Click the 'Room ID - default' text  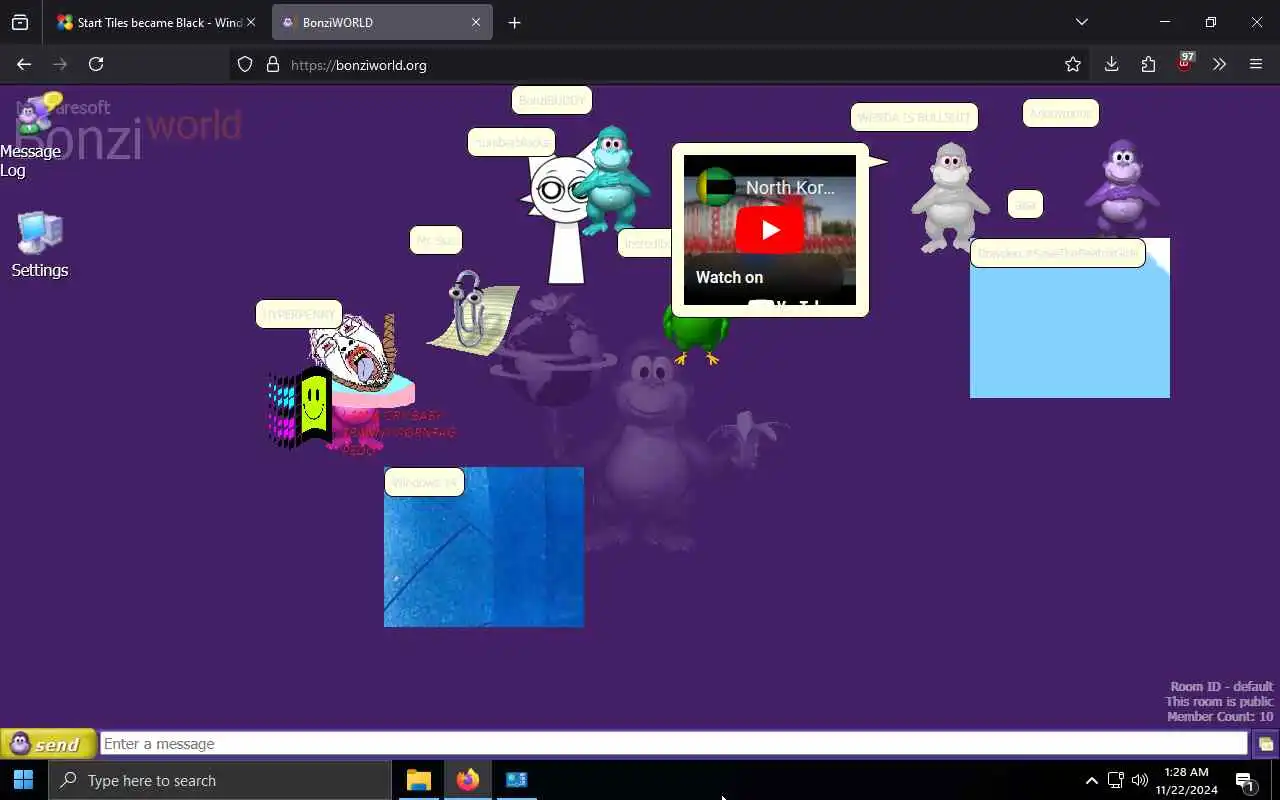coord(1222,686)
